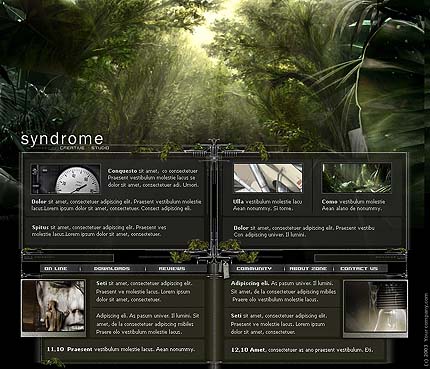Open the CONTACT US page
The image size is (430, 369).
coord(359,268)
